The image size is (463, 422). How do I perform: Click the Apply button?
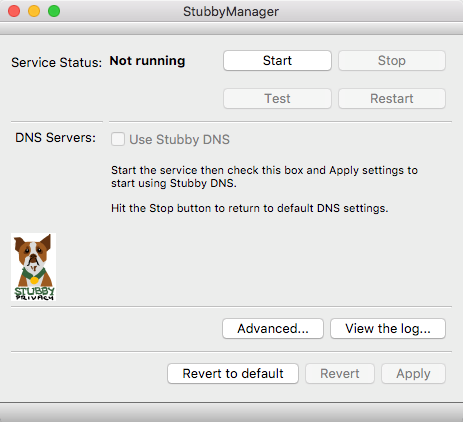click(413, 374)
